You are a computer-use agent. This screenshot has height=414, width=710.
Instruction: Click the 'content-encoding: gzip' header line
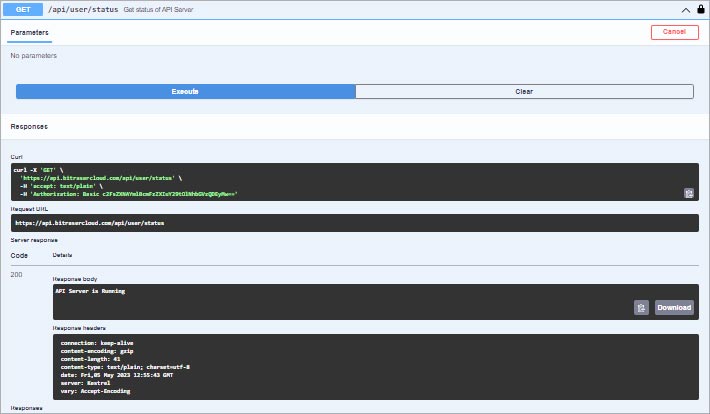point(97,351)
